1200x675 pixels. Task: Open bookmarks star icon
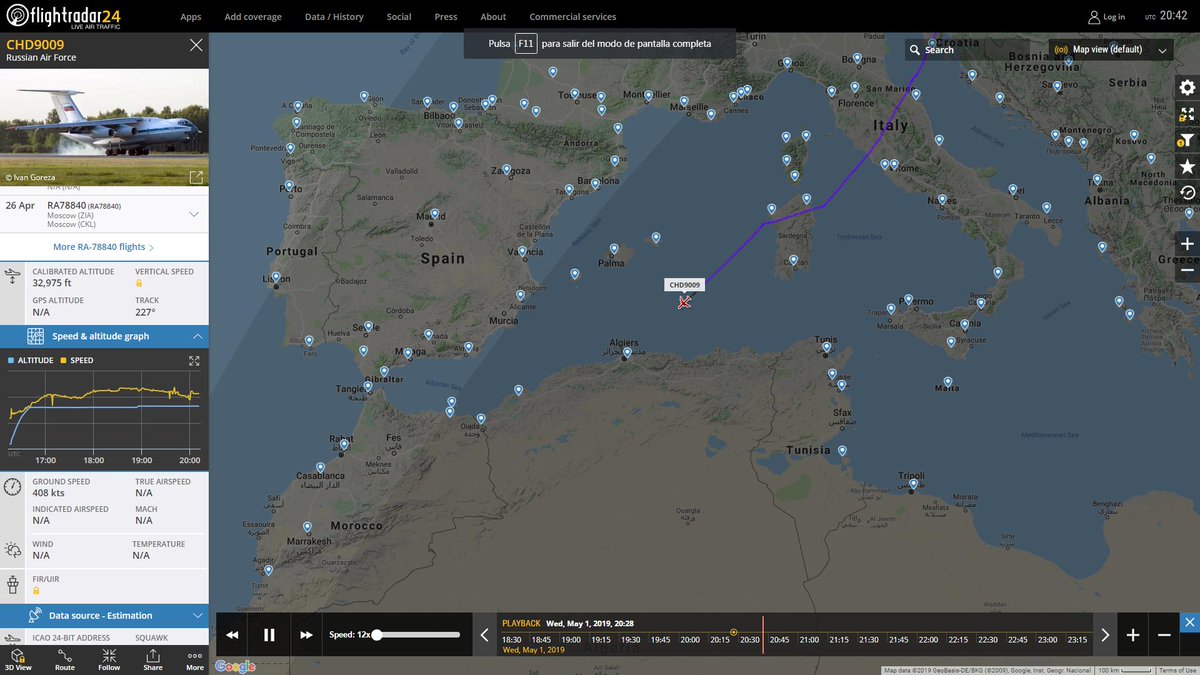tap(1187, 167)
